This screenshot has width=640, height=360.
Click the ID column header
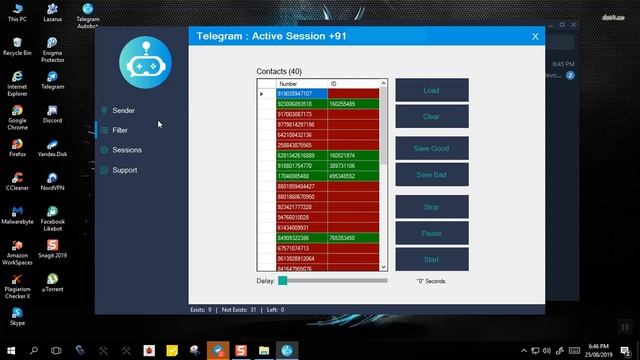353,84
